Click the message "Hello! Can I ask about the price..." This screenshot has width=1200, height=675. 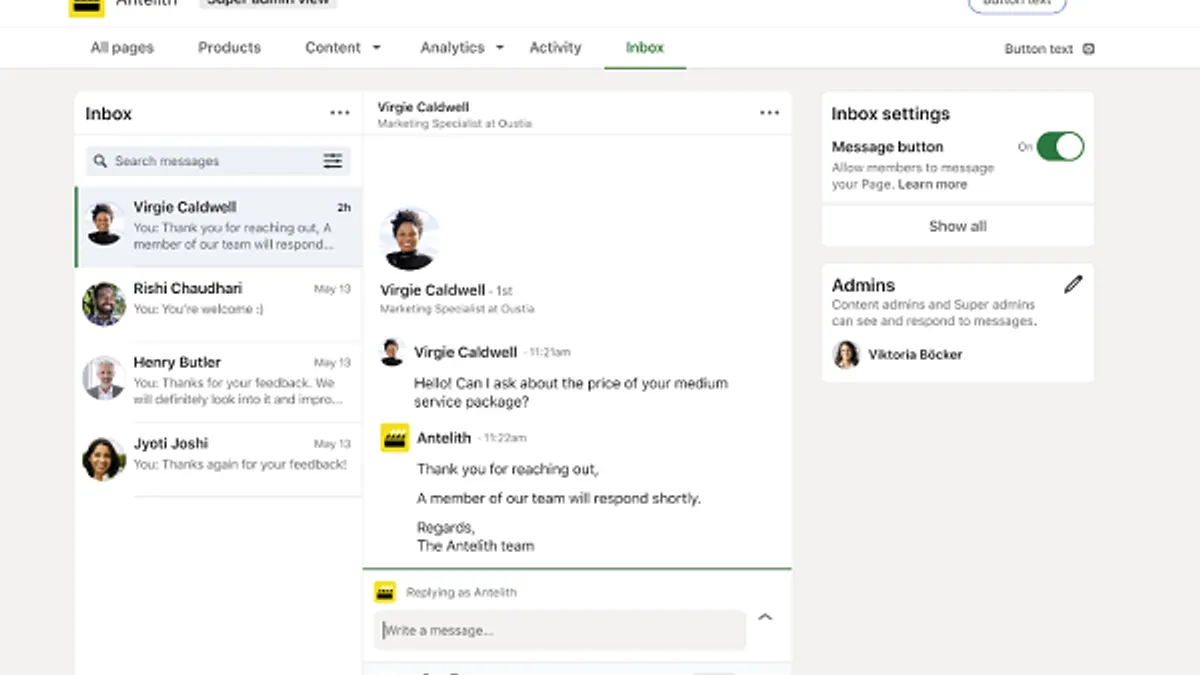pyautogui.click(x=571, y=392)
